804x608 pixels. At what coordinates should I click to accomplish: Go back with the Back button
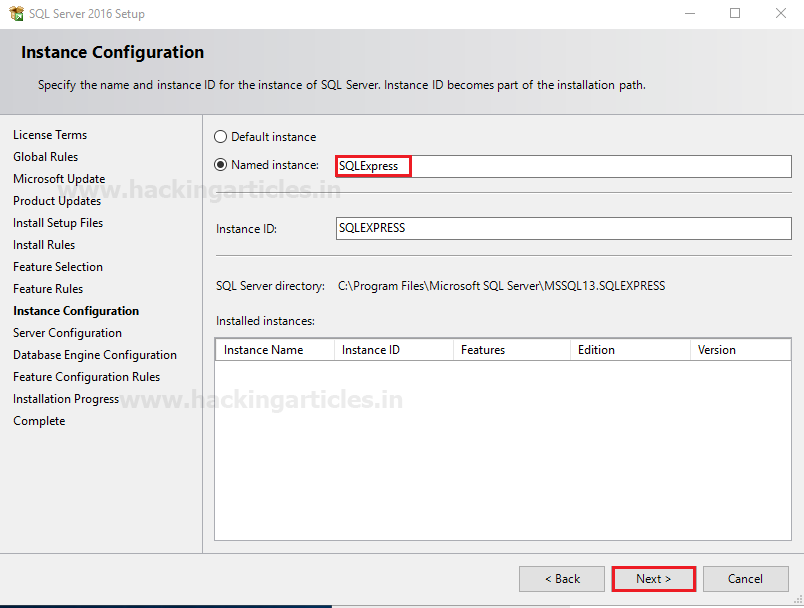[562, 579]
